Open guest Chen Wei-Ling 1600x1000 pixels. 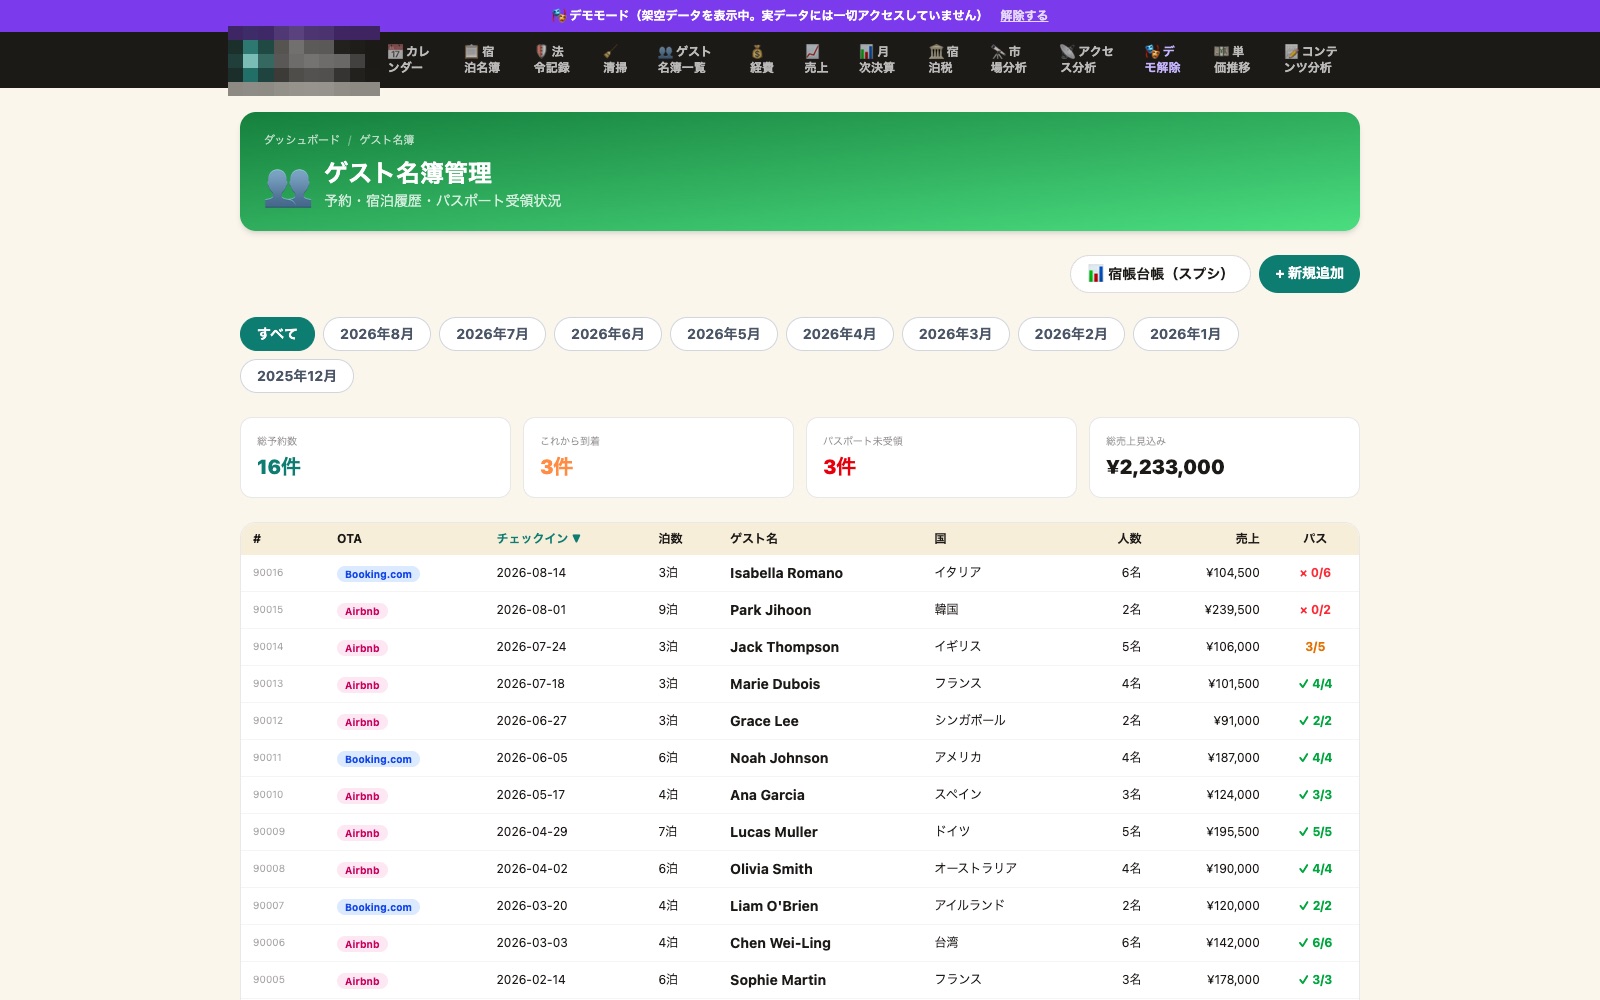[780, 943]
